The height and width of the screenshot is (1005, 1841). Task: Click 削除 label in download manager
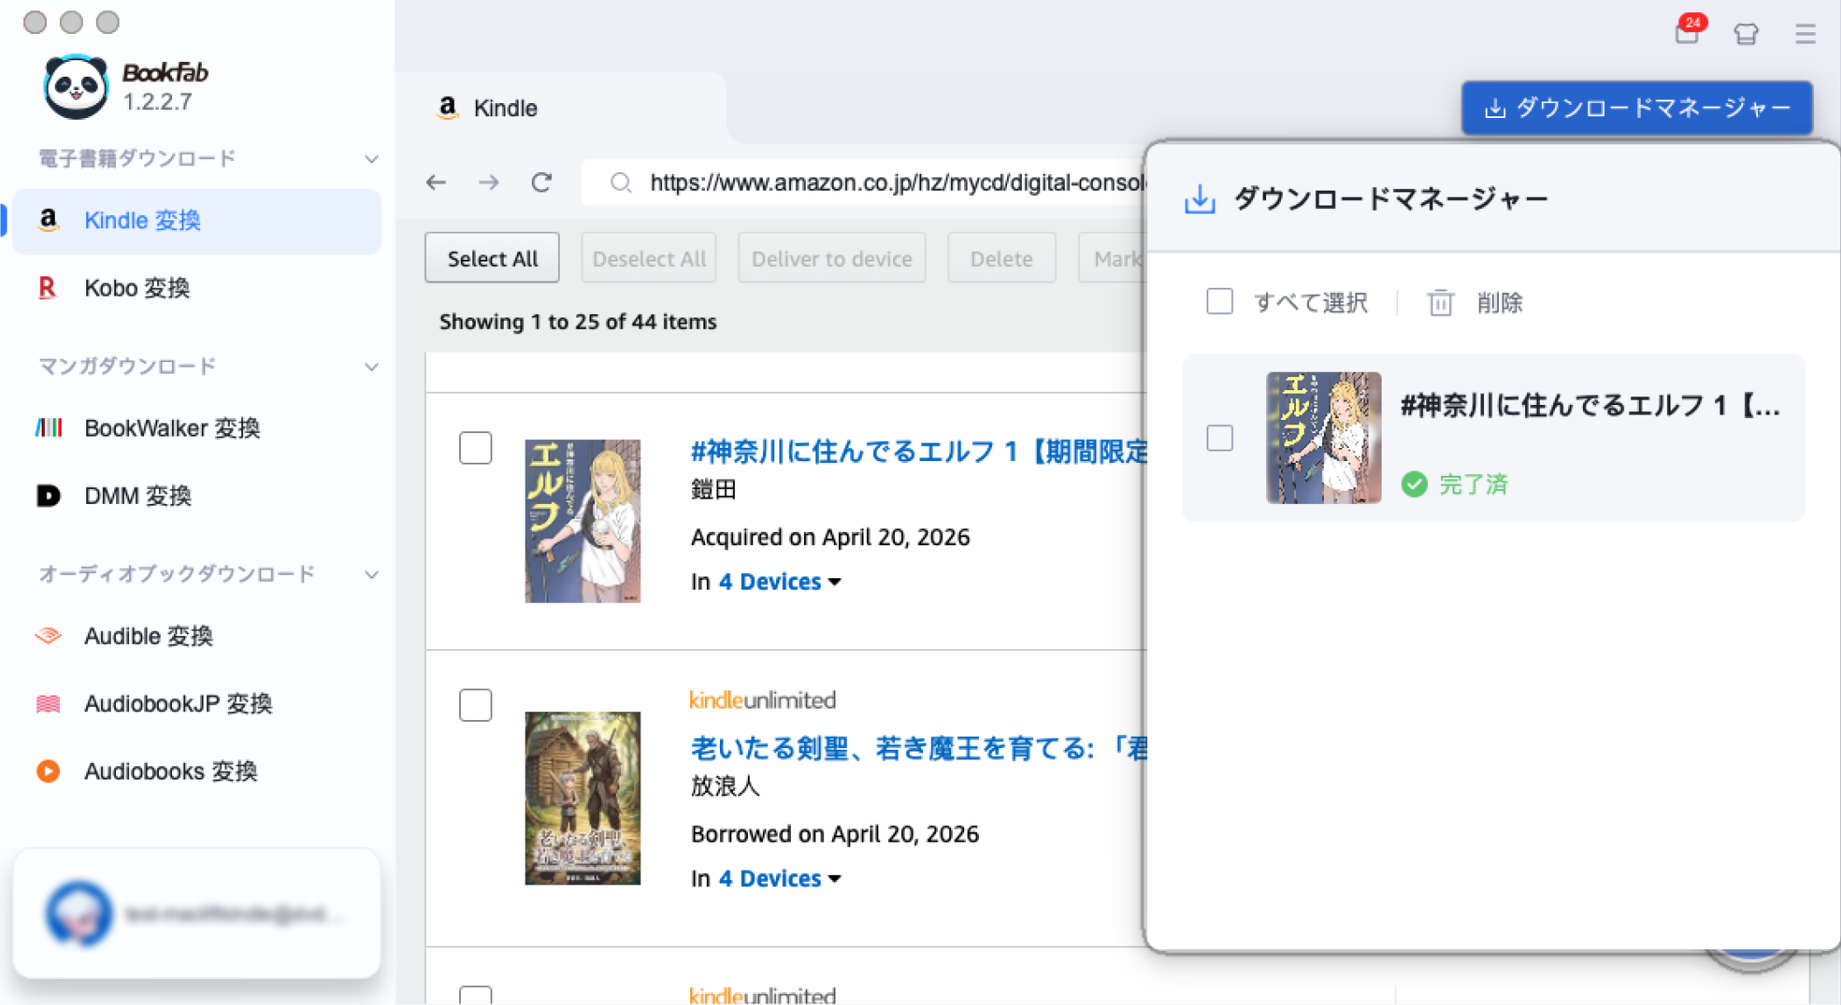(1500, 303)
